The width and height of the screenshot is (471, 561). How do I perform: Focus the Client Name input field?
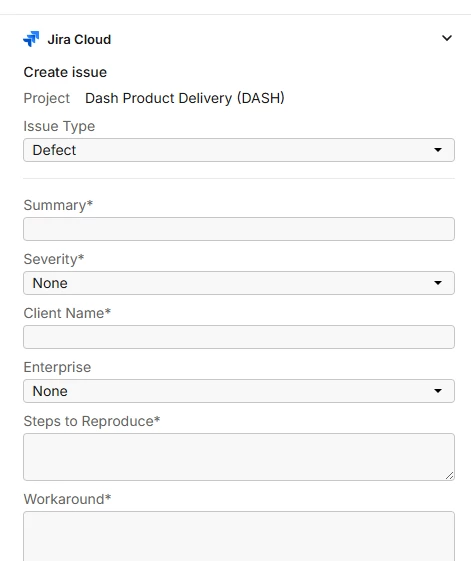tap(239, 337)
